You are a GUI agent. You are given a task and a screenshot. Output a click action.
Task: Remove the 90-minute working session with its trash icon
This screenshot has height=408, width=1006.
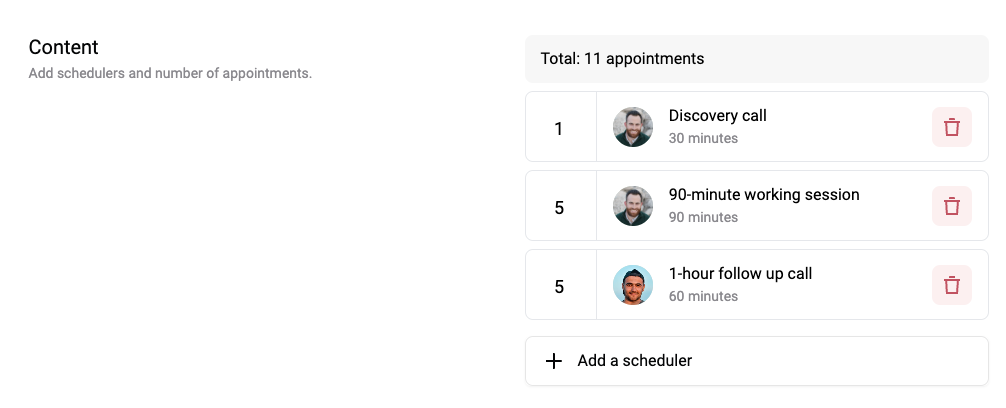[951, 206]
